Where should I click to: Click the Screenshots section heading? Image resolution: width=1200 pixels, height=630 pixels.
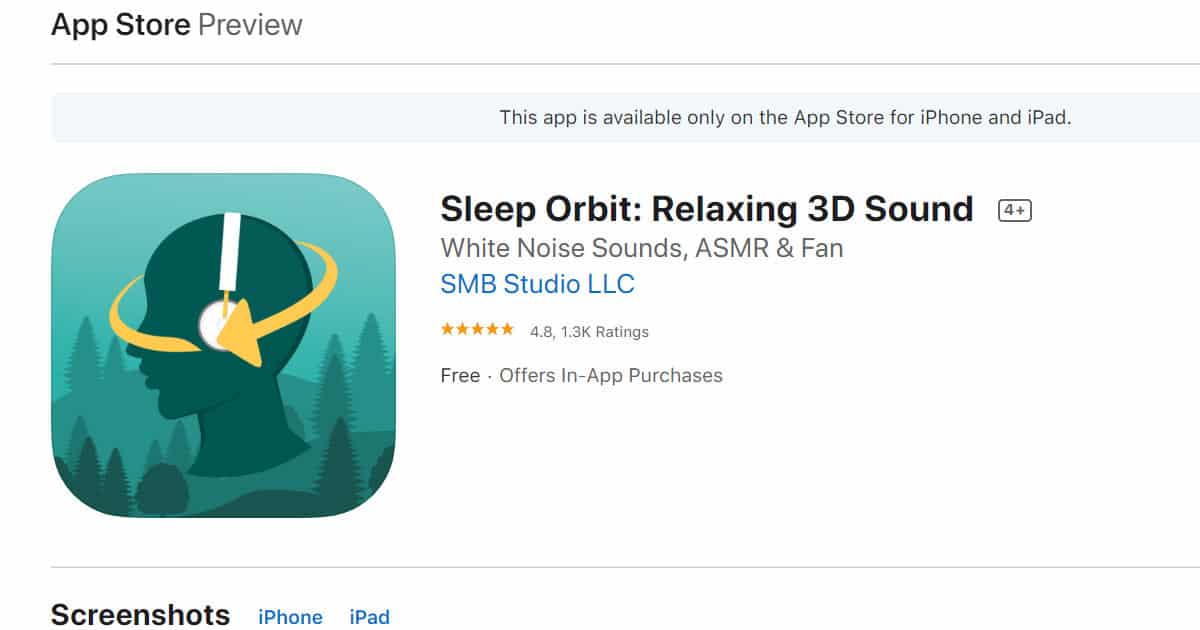[140, 614]
